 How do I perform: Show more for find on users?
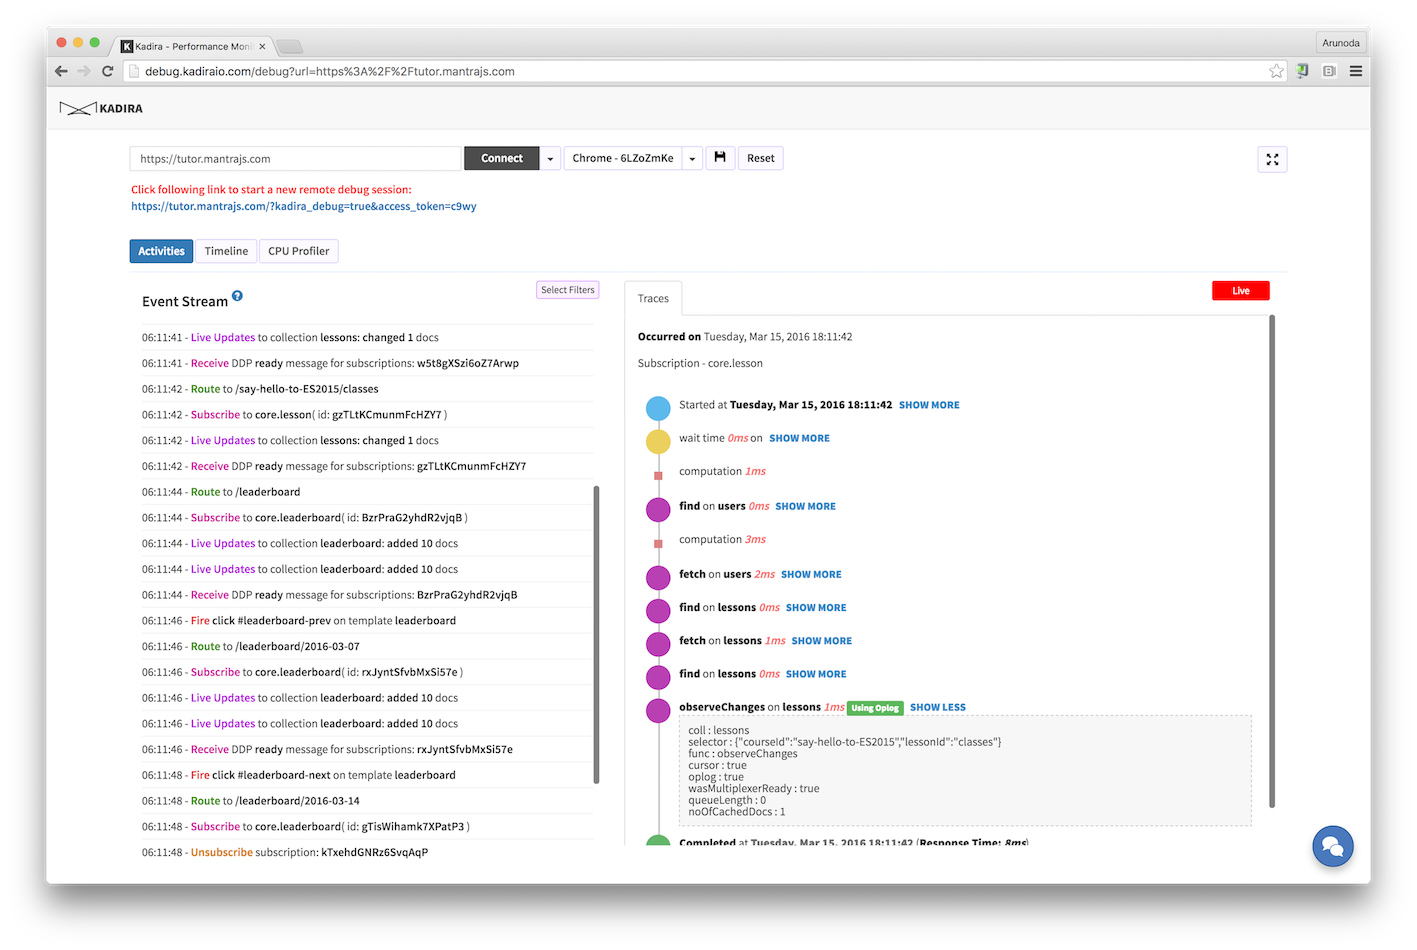pos(805,506)
